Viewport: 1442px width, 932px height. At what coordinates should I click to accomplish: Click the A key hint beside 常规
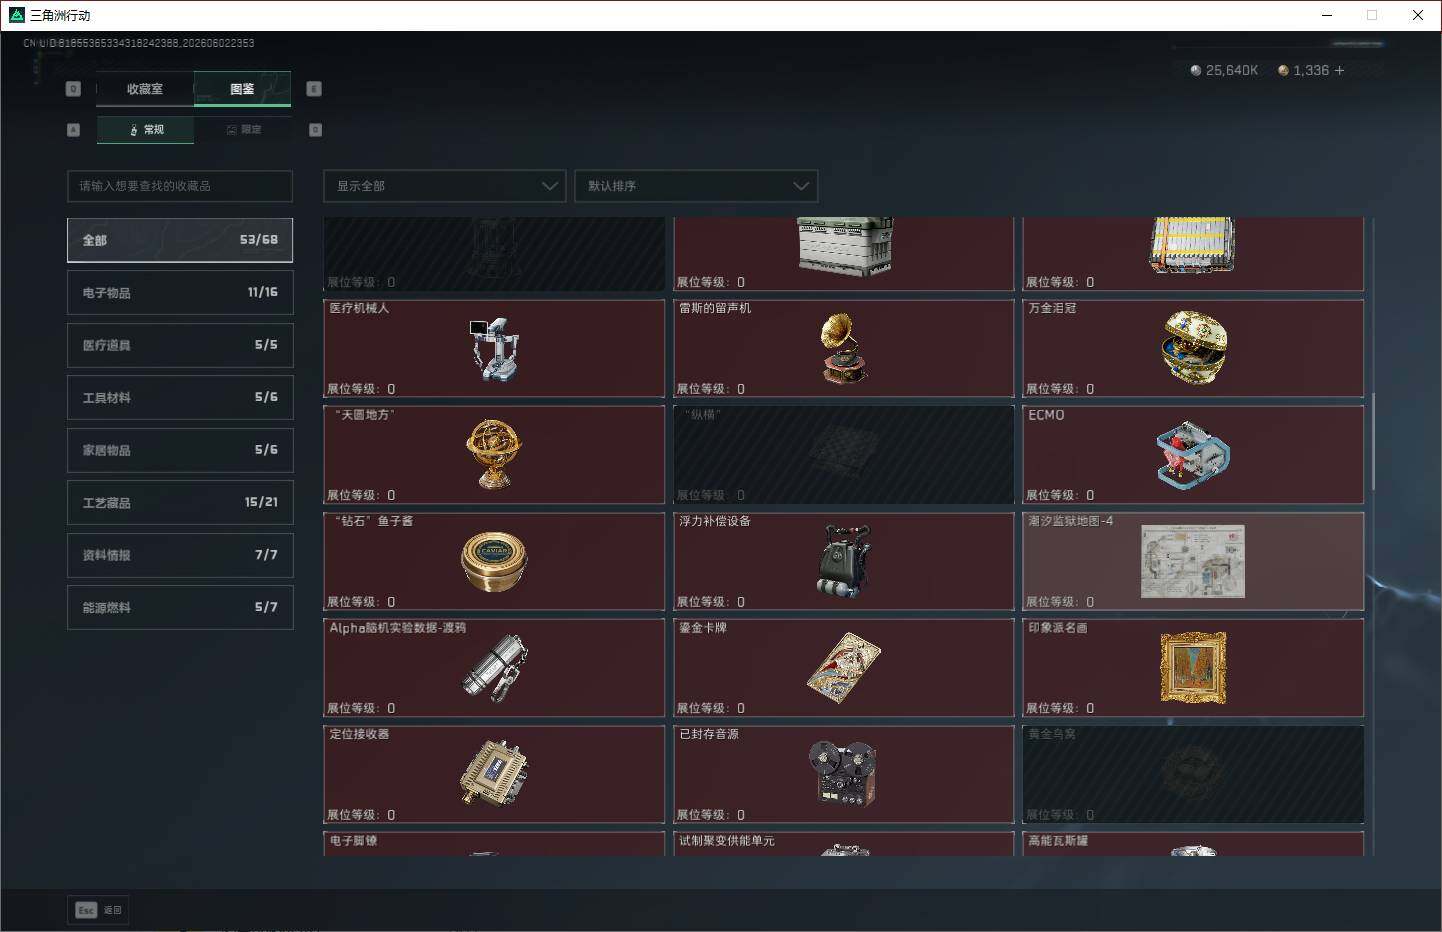[x=73, y=130]
